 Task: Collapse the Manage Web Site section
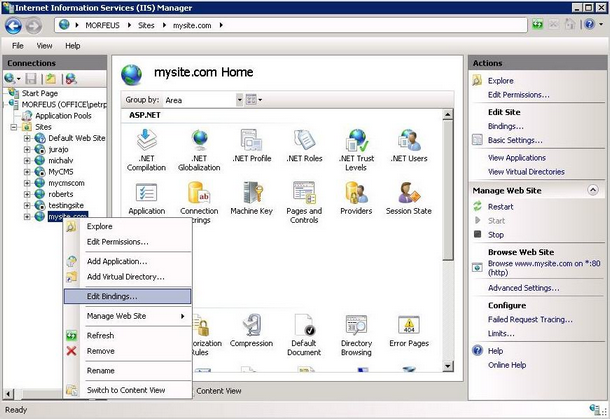coord(592,190)
